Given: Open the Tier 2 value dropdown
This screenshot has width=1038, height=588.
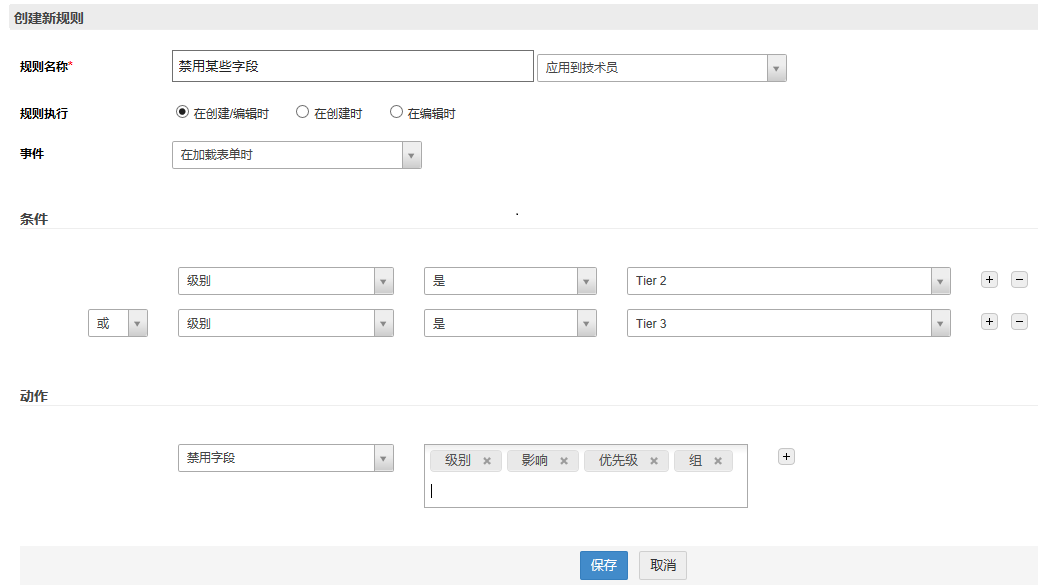Looking at the screenshot, I should coord(788,281).
